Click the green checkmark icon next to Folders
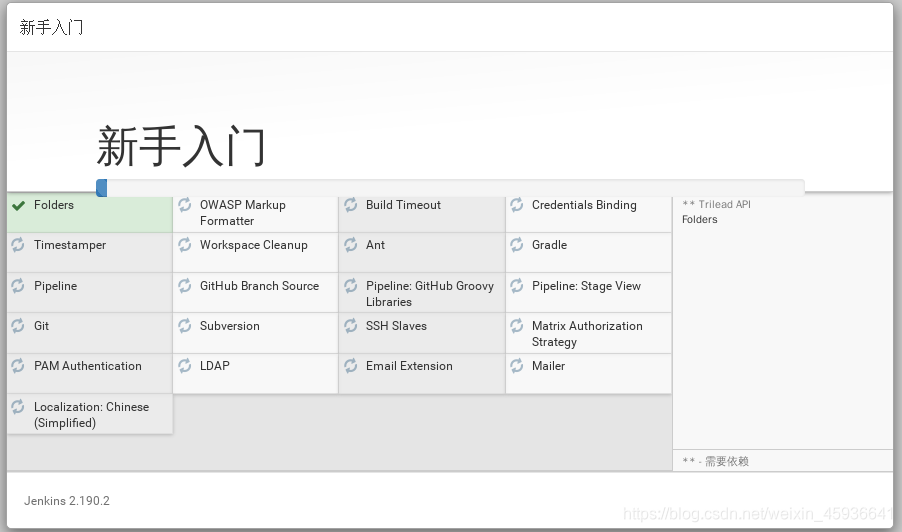The height and width of the screenshot is (532, 902). tap(18, 205)
